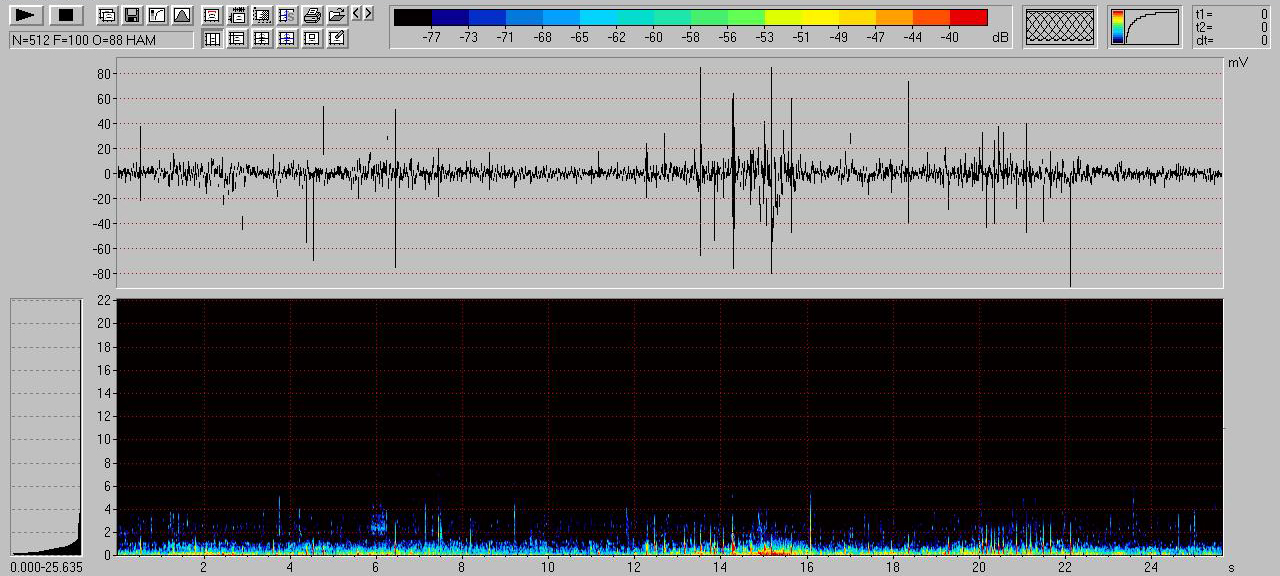
Task: Click the right arrow navigation button
Action: click(369, 13)
